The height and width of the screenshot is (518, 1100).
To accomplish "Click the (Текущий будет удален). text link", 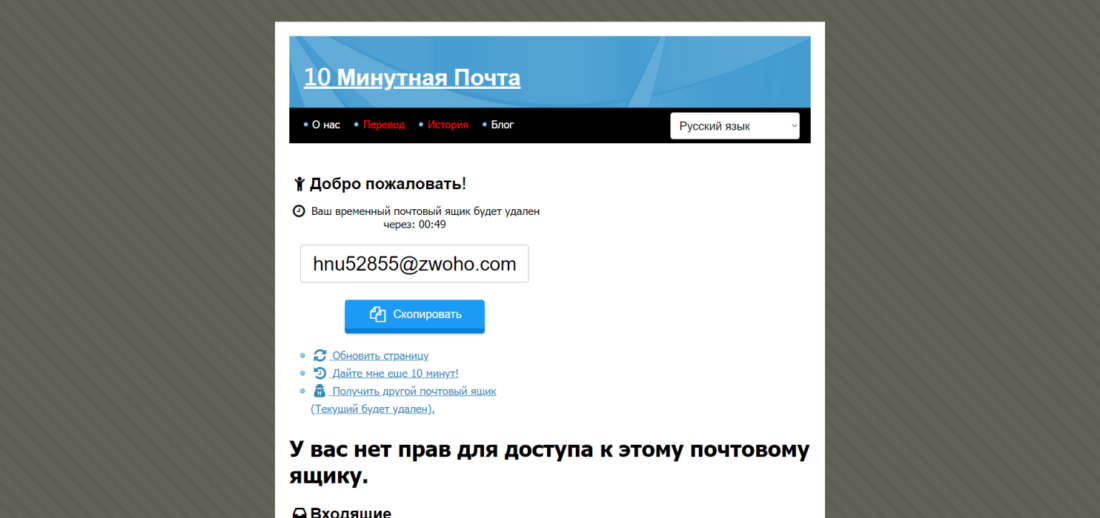I will (373, 409).
